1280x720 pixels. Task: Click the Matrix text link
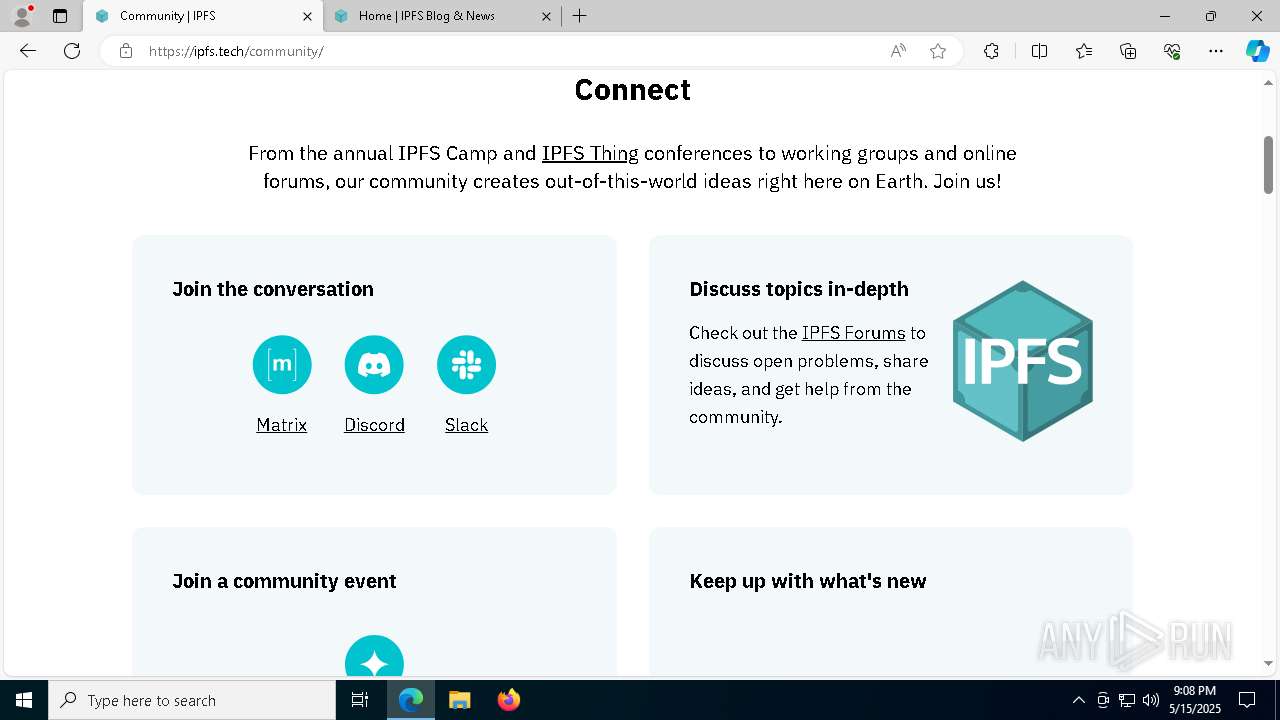coord(282,425)
